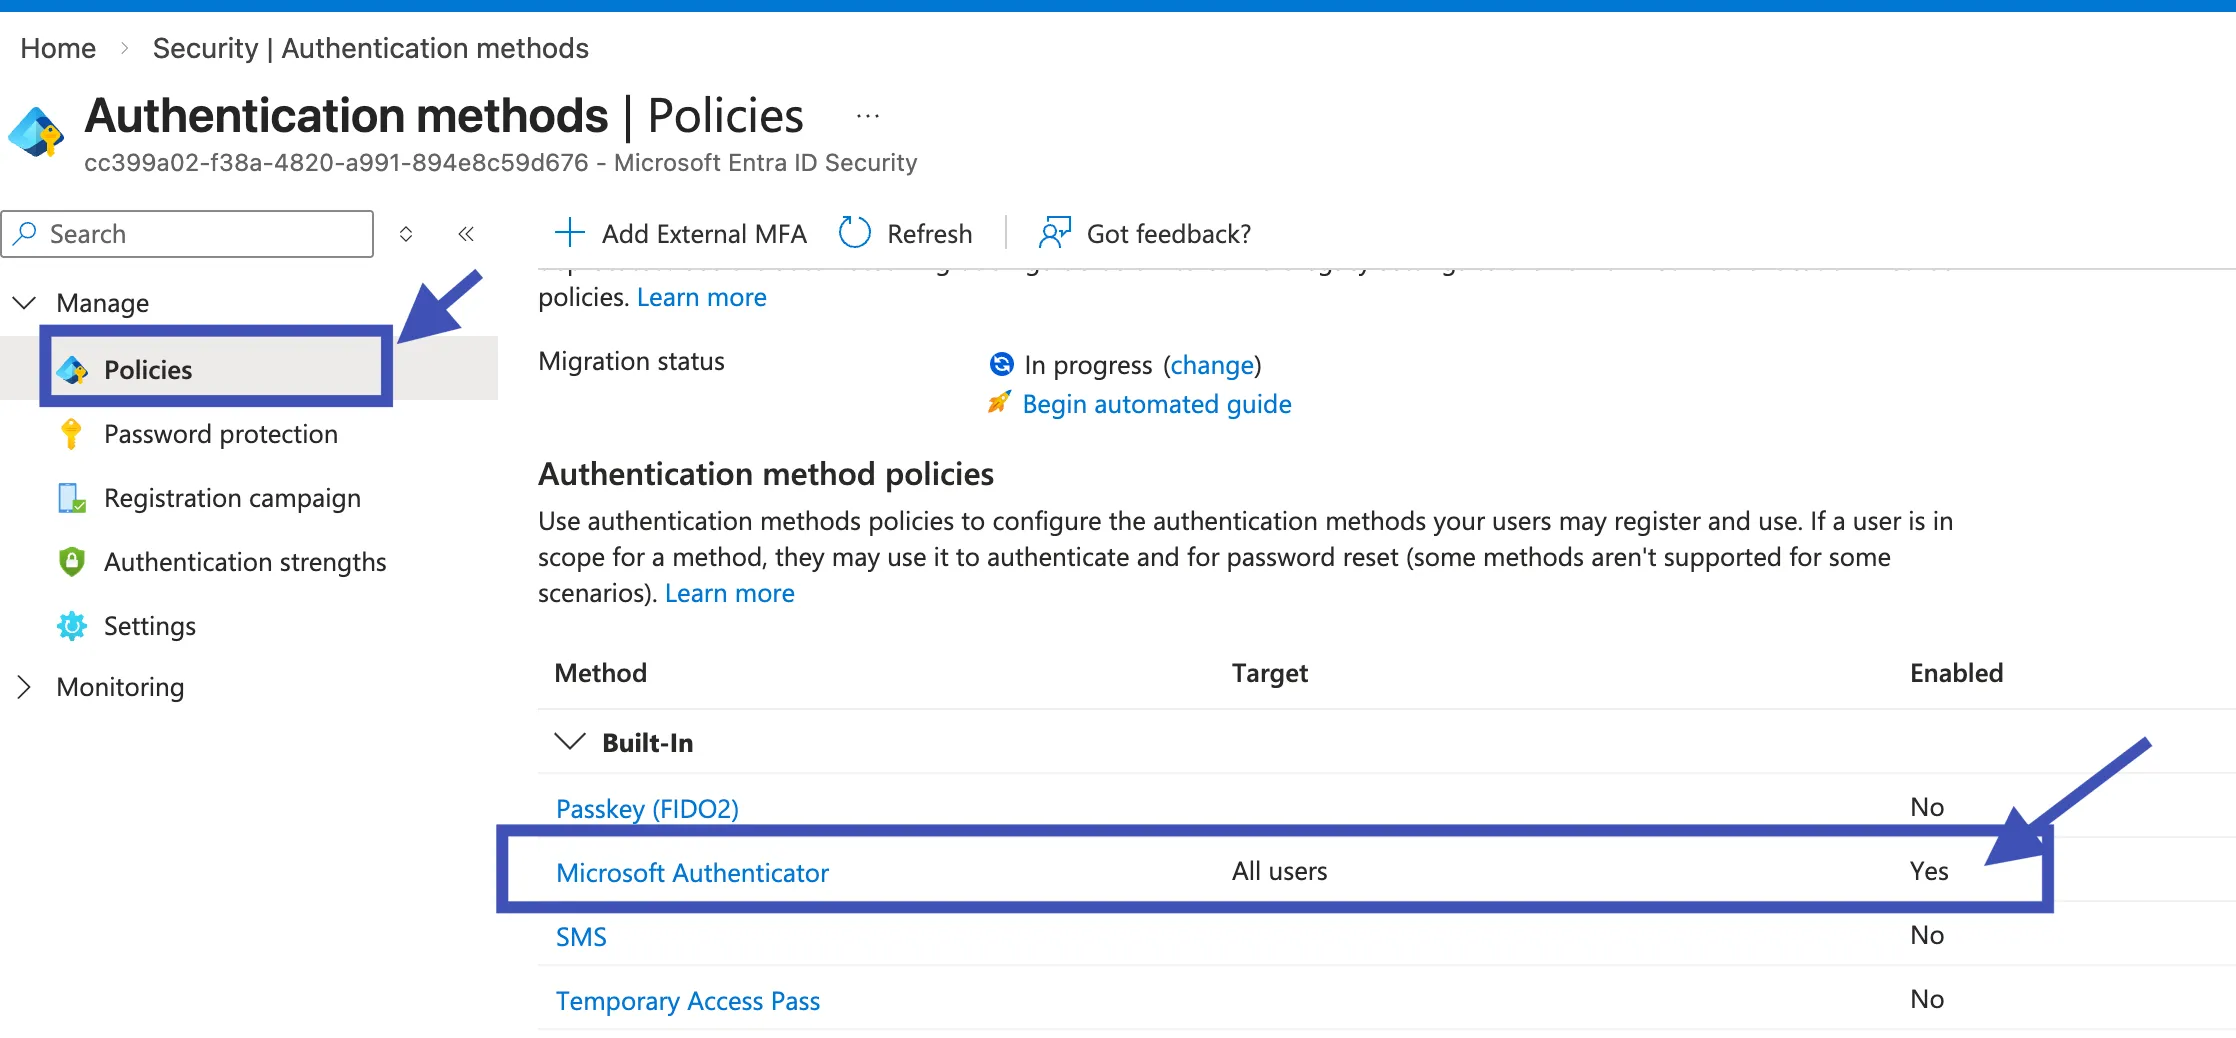Screen dimensions: 2236x1038
Task: Open Registration campaign page
Action: click(232, 498)
